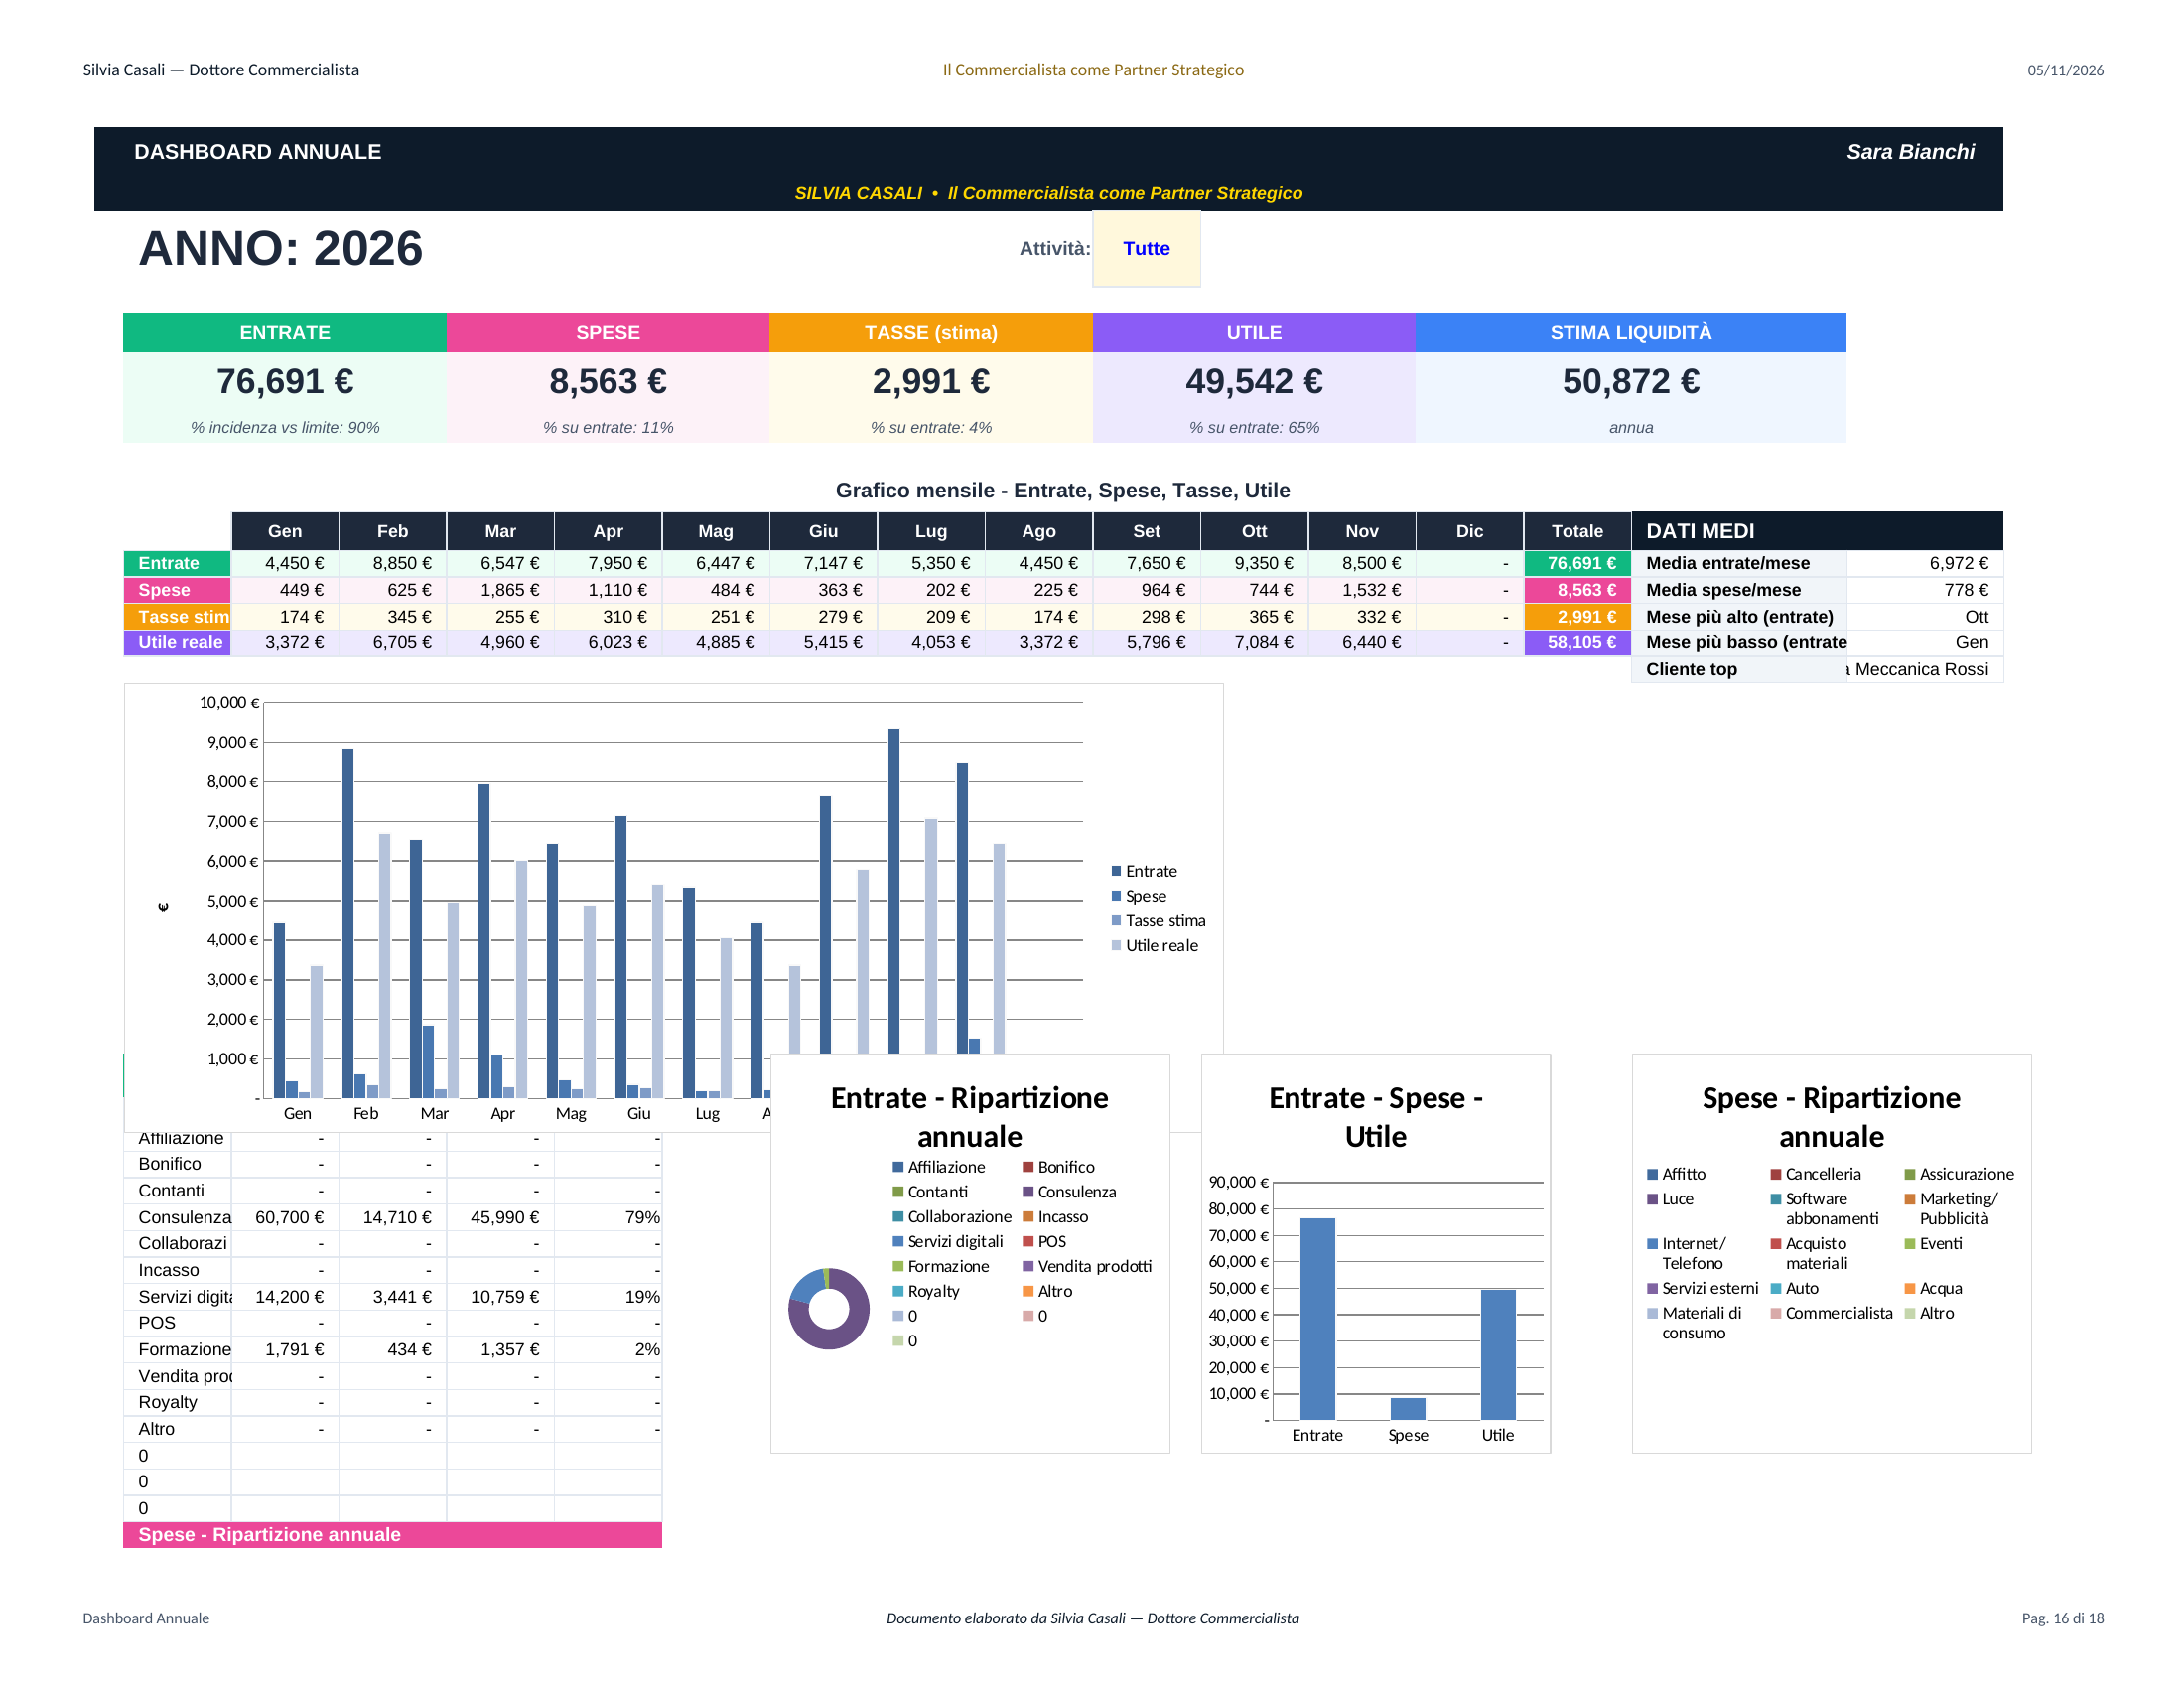Click the Affitto legend entry
2184x1688 pixels.
click(x=1676, y=1175)
